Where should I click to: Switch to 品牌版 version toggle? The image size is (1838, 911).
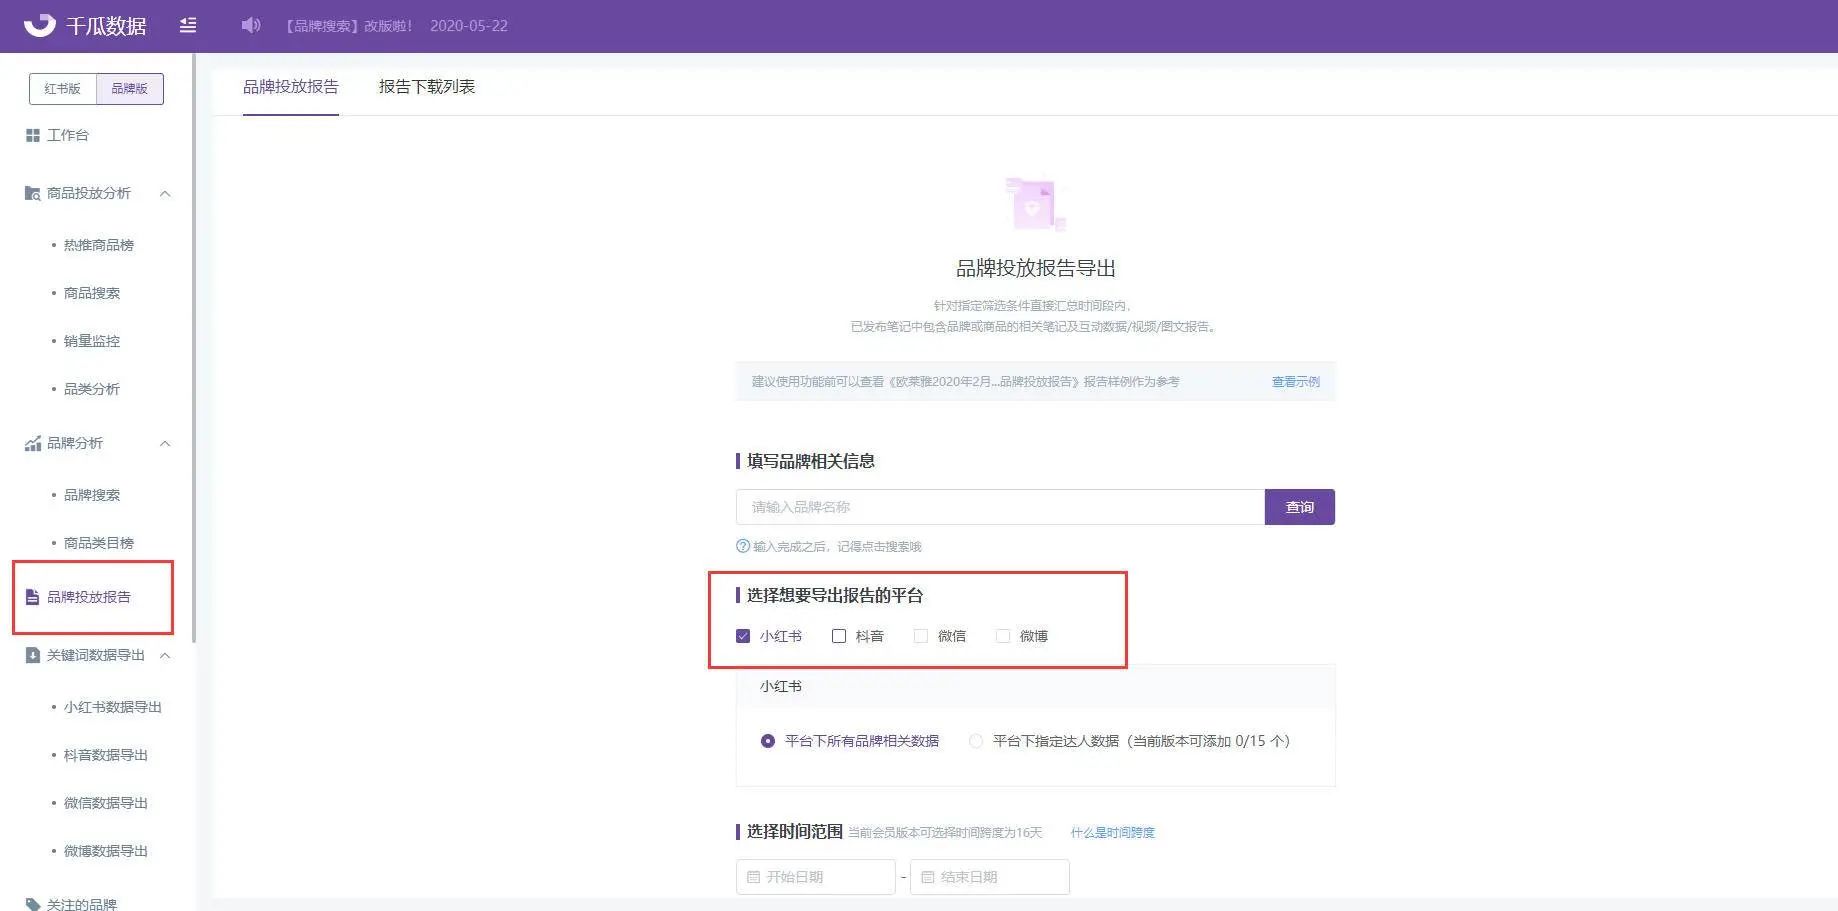(x=130, y=88)
